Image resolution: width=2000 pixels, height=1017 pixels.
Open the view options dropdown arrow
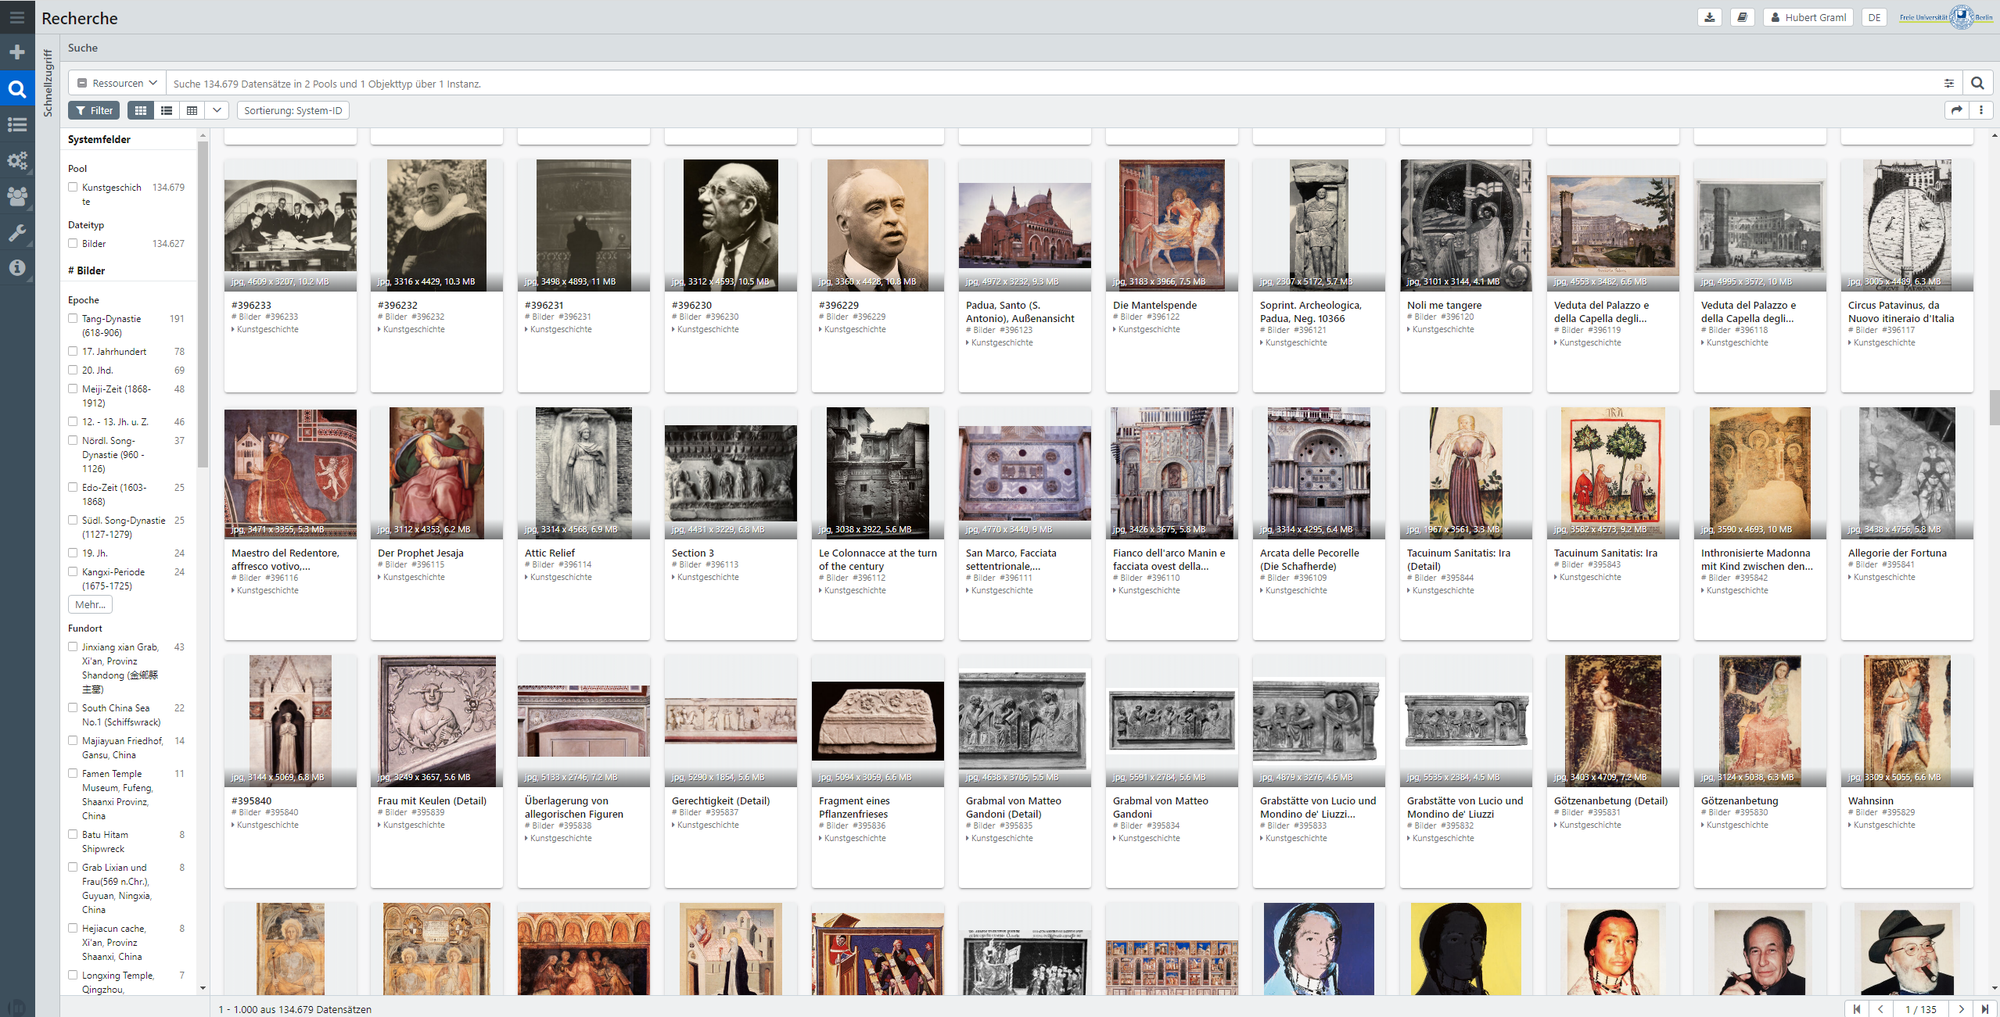point(217,110)
